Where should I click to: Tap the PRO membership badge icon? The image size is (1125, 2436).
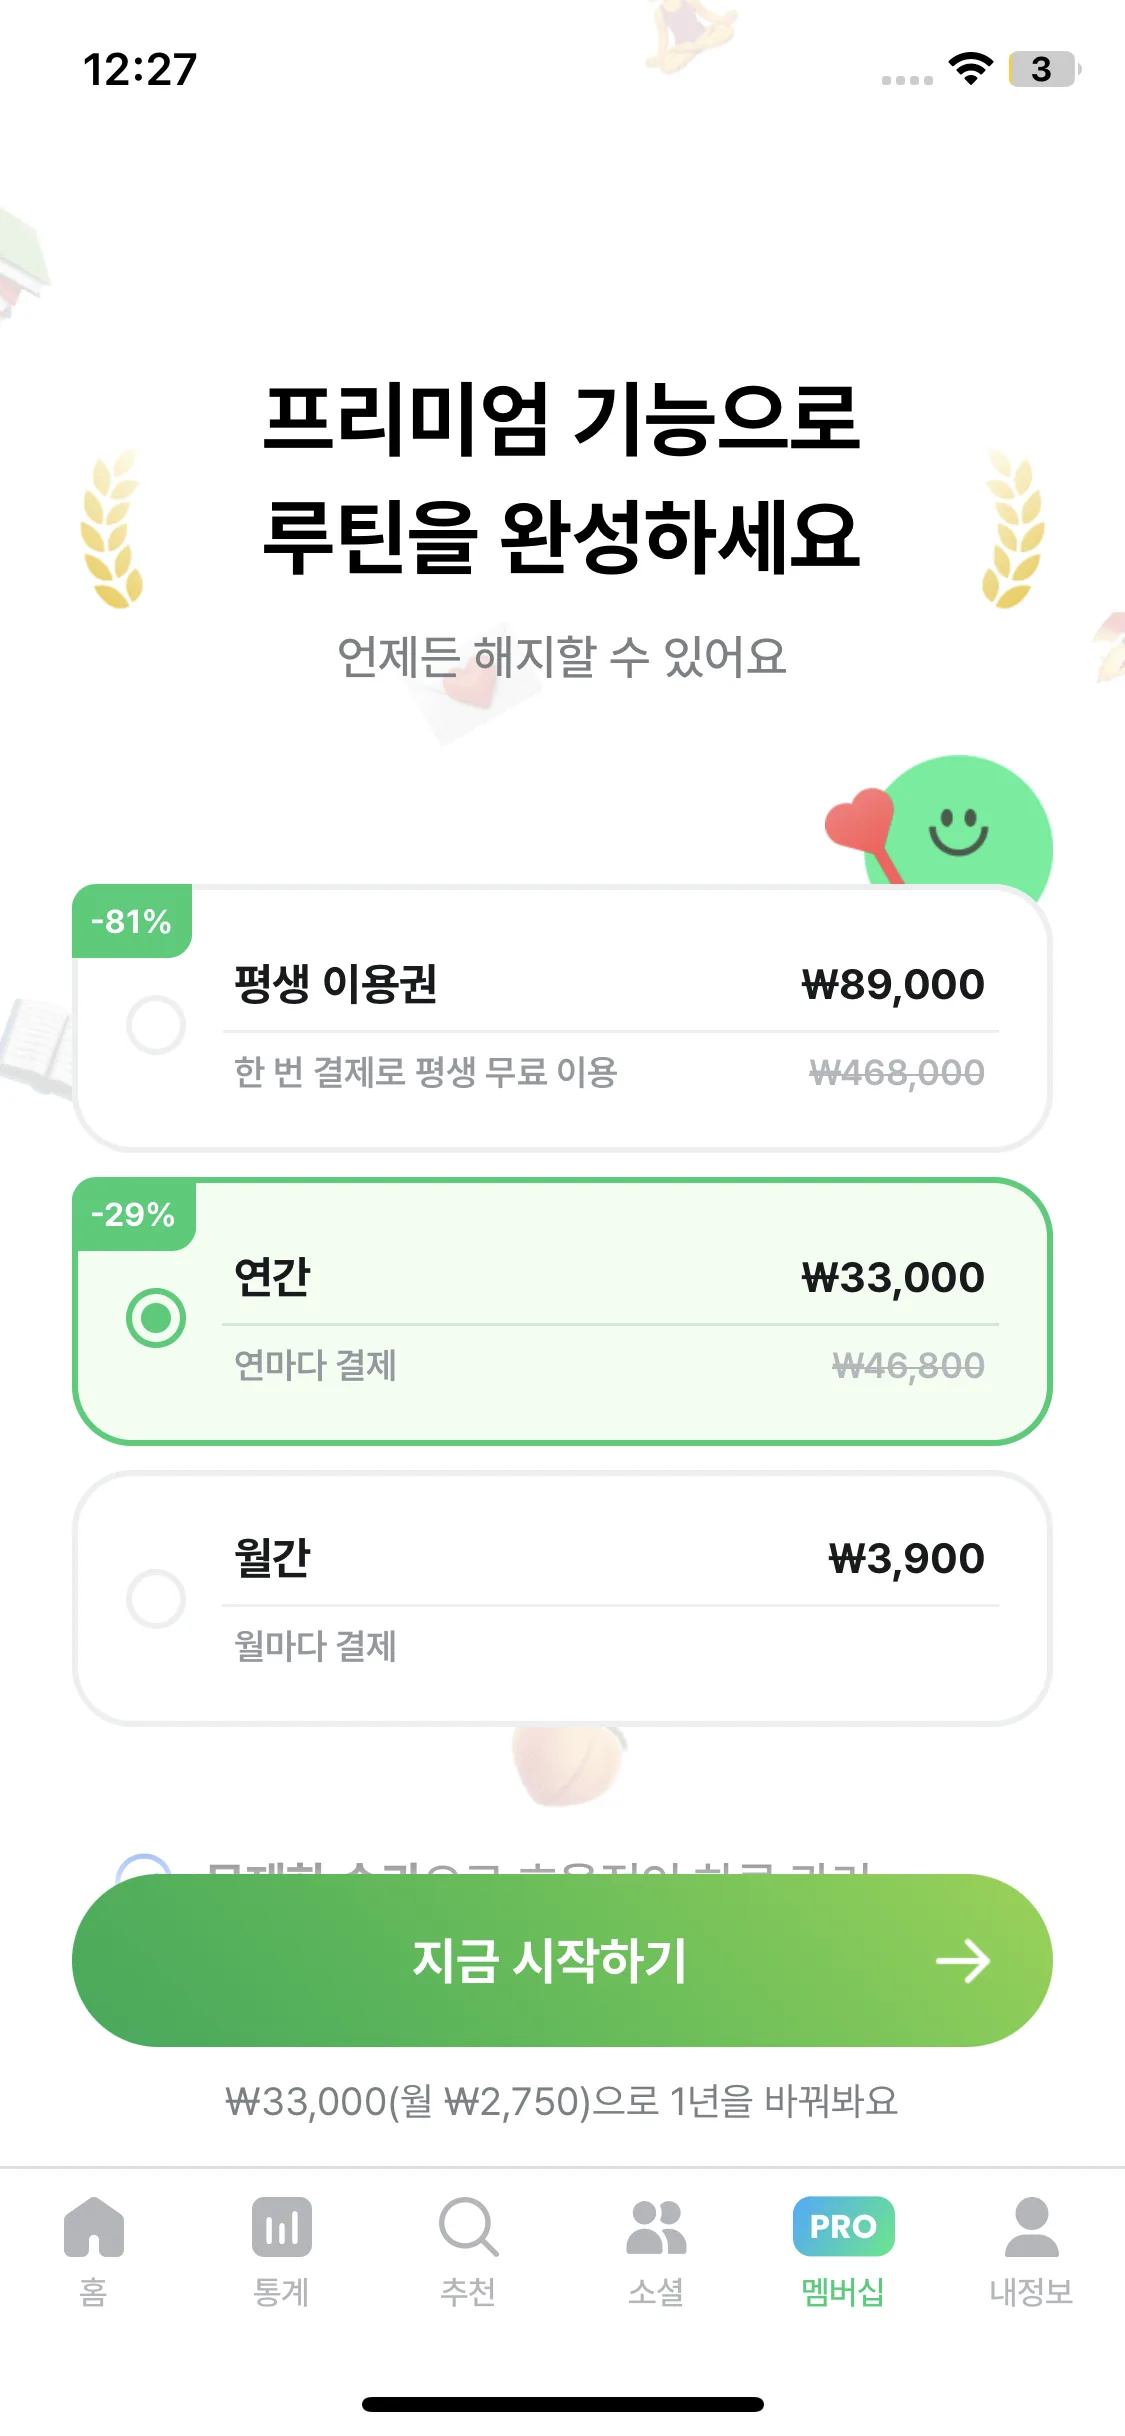point(843,2226)
